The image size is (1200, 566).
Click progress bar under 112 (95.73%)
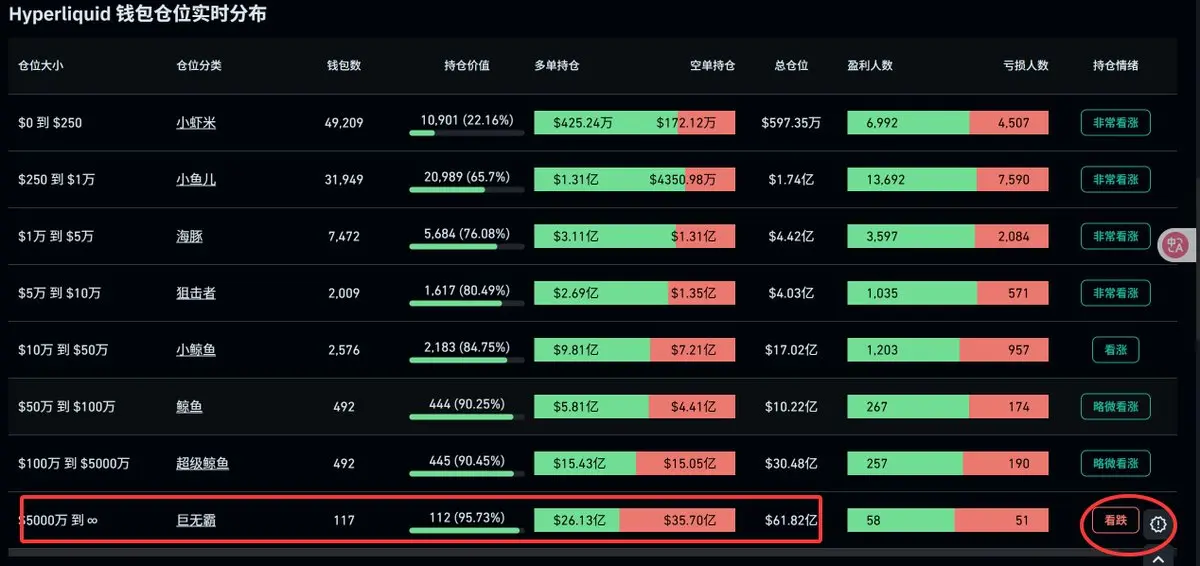[x=467, y=530]
